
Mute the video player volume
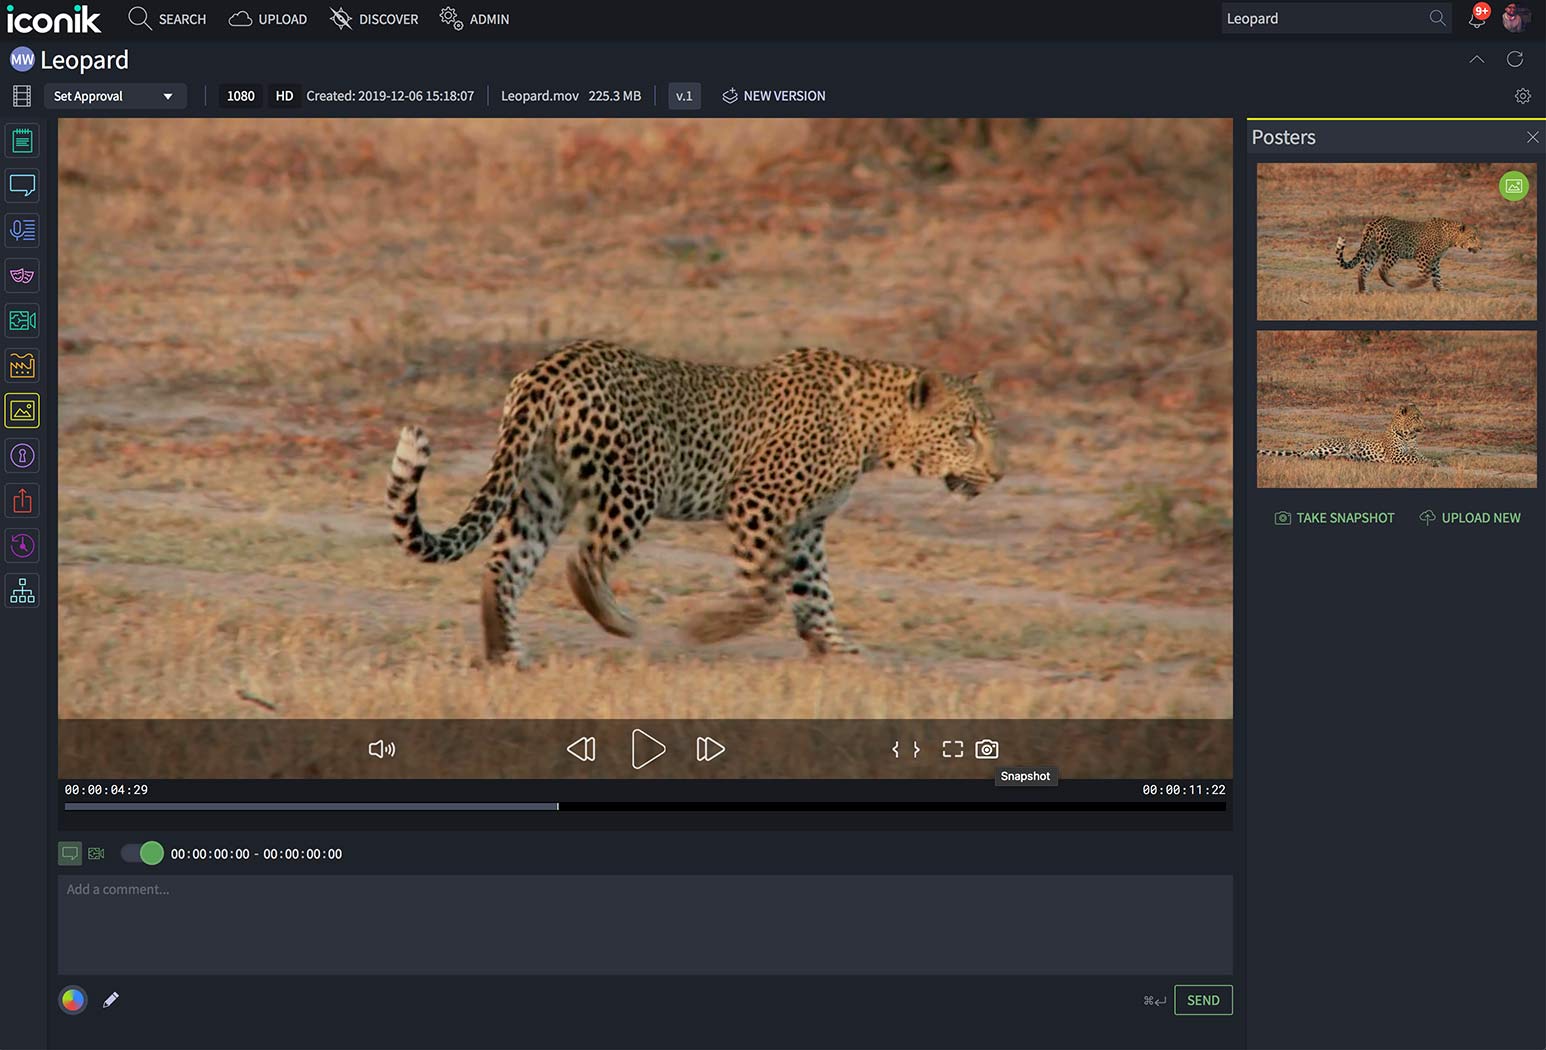(381, 749)
